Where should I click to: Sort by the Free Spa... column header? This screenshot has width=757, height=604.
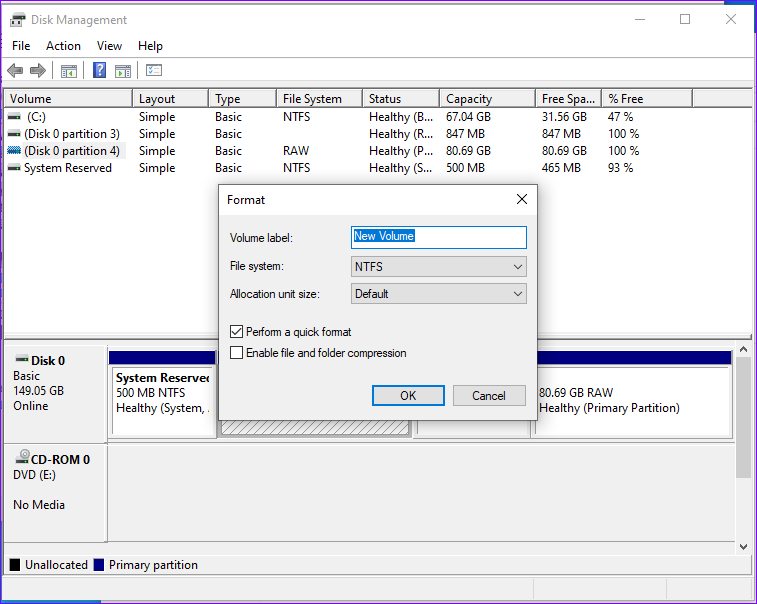point(568,98)
